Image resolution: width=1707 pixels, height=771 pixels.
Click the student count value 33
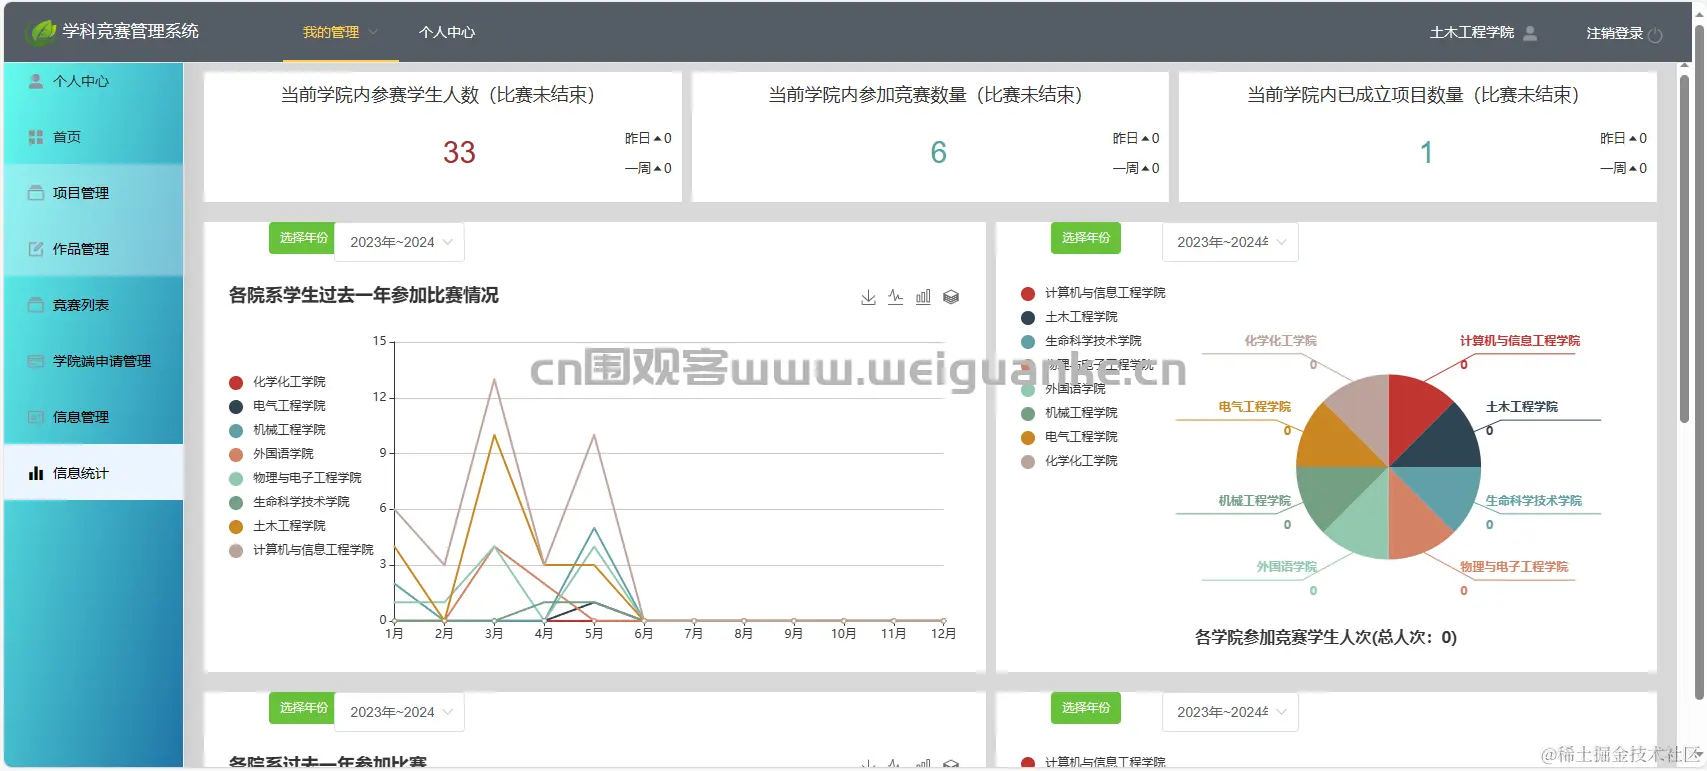point(459,152)
